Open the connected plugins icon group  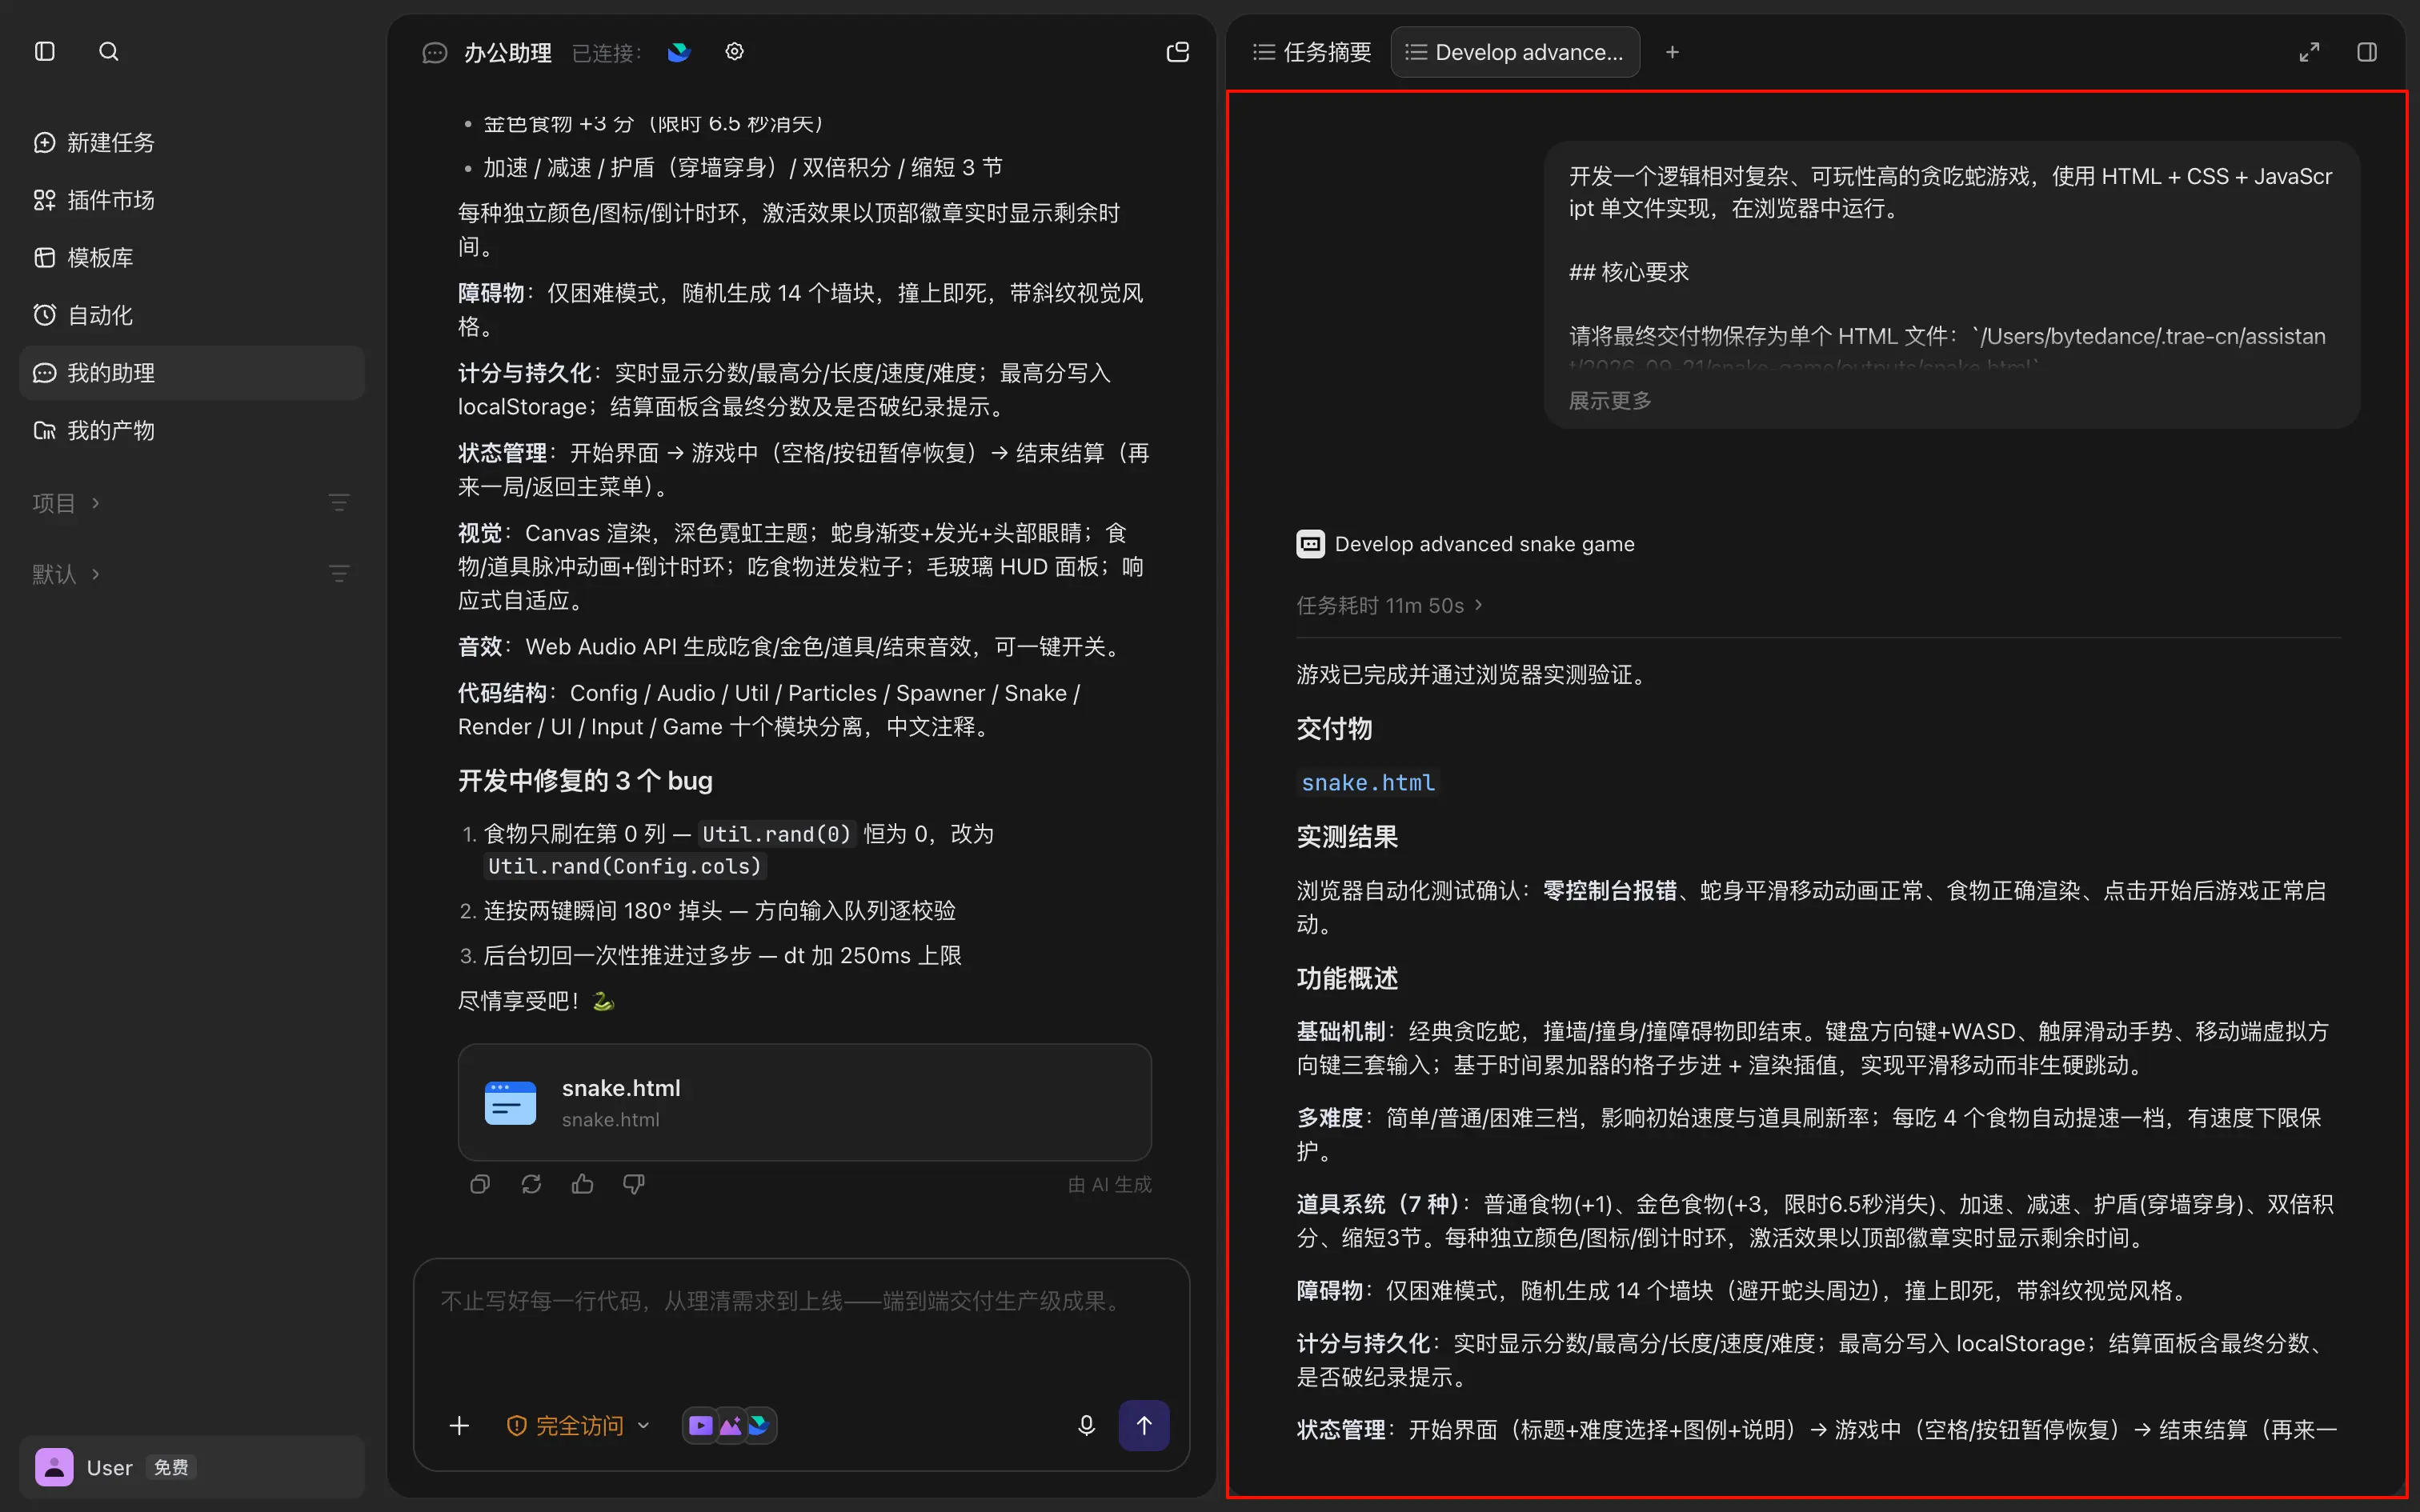click(729, 1425)
